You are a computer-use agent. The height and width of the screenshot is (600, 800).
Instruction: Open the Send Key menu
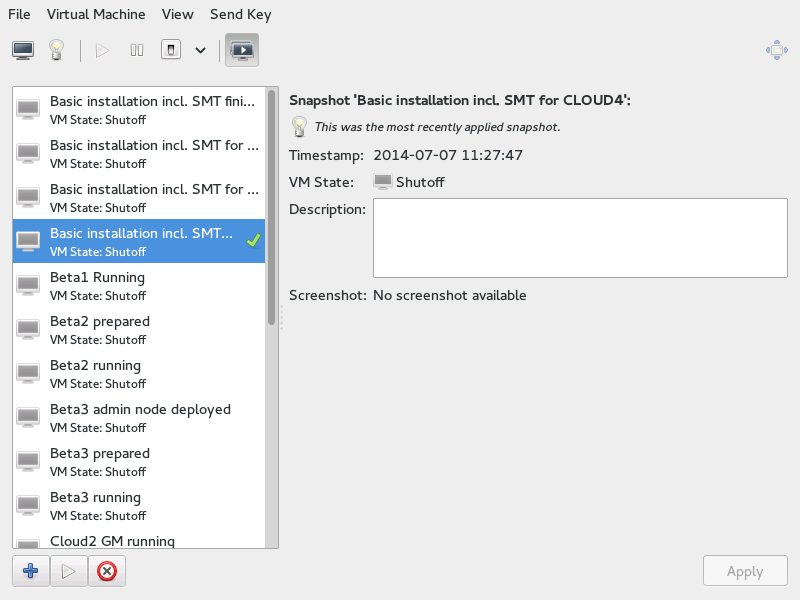click(240, 14)
